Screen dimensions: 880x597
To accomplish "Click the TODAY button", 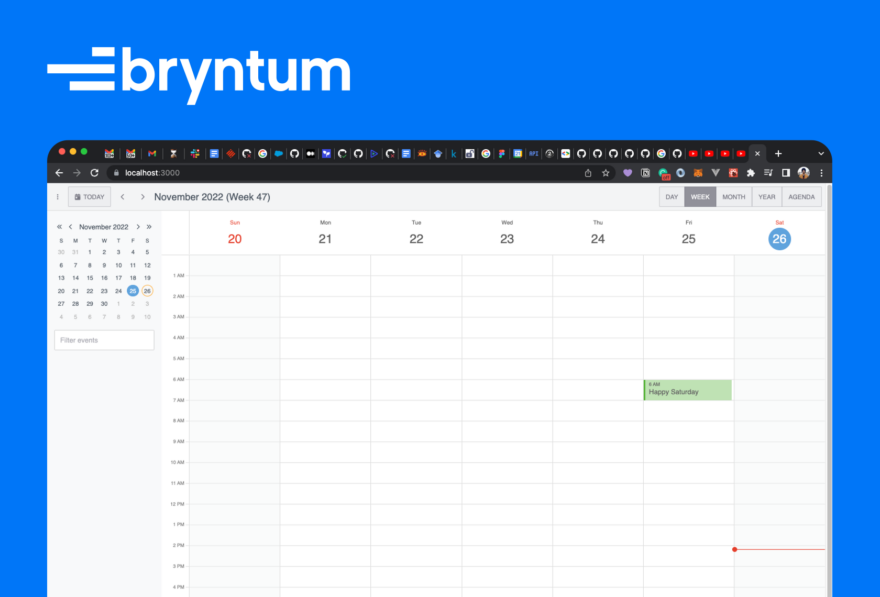I will click(92, 196).
